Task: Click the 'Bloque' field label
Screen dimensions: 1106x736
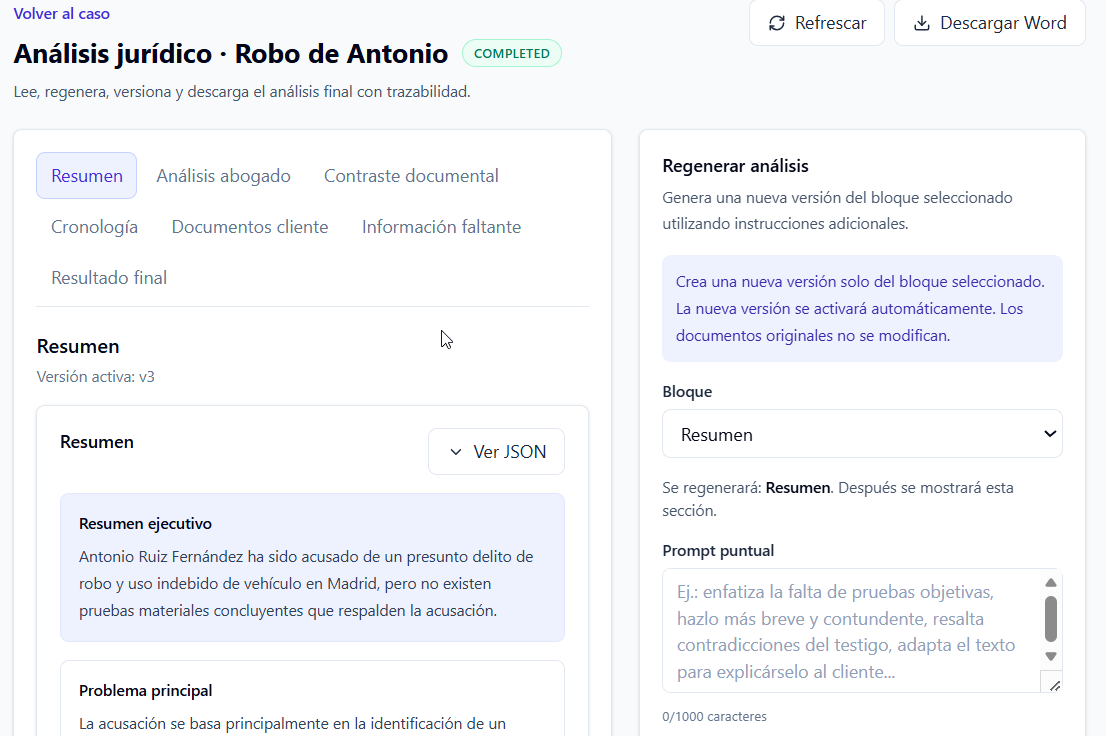Action: (687, 392)
